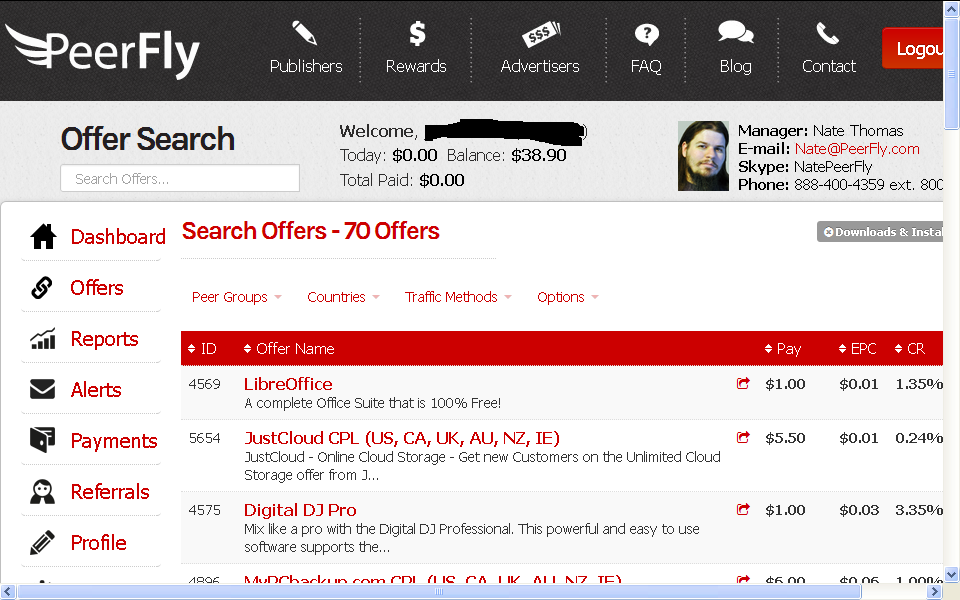The image size is (960, 600).
Task: Open Reports via the bar chart icon
Action: 43,338
